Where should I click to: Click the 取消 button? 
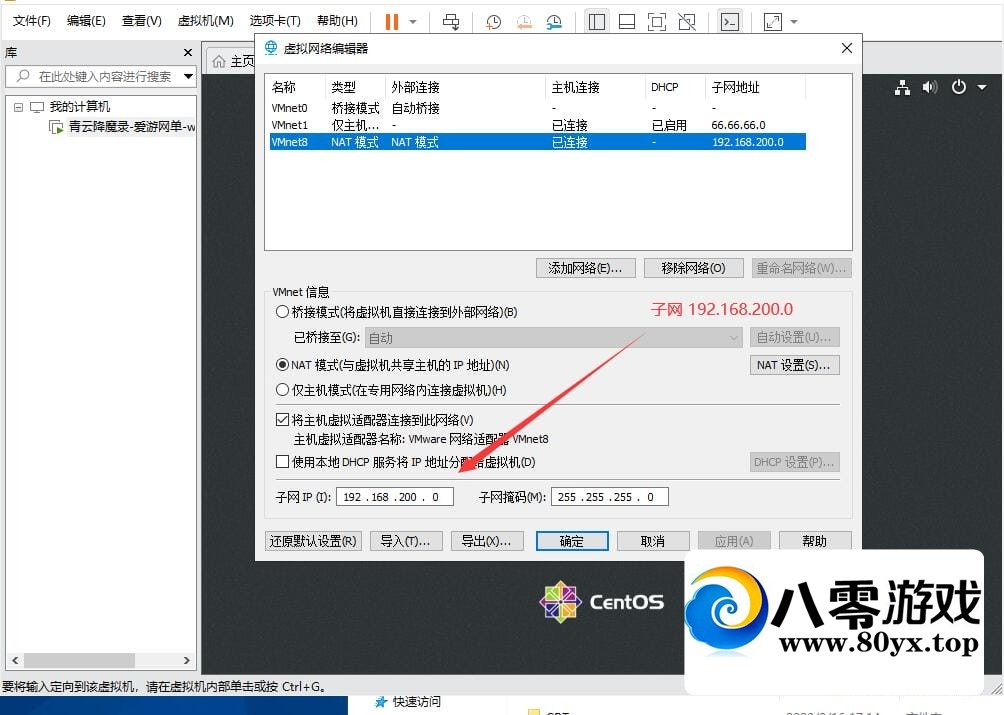(653, 541)
